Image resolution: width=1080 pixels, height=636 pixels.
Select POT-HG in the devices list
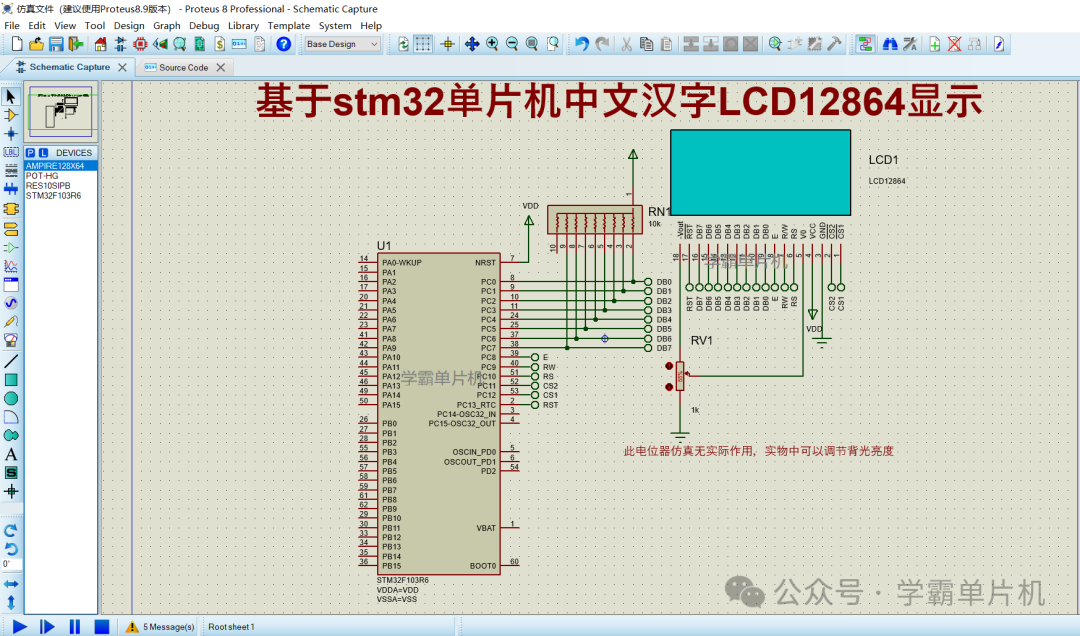tap(61, 176)
